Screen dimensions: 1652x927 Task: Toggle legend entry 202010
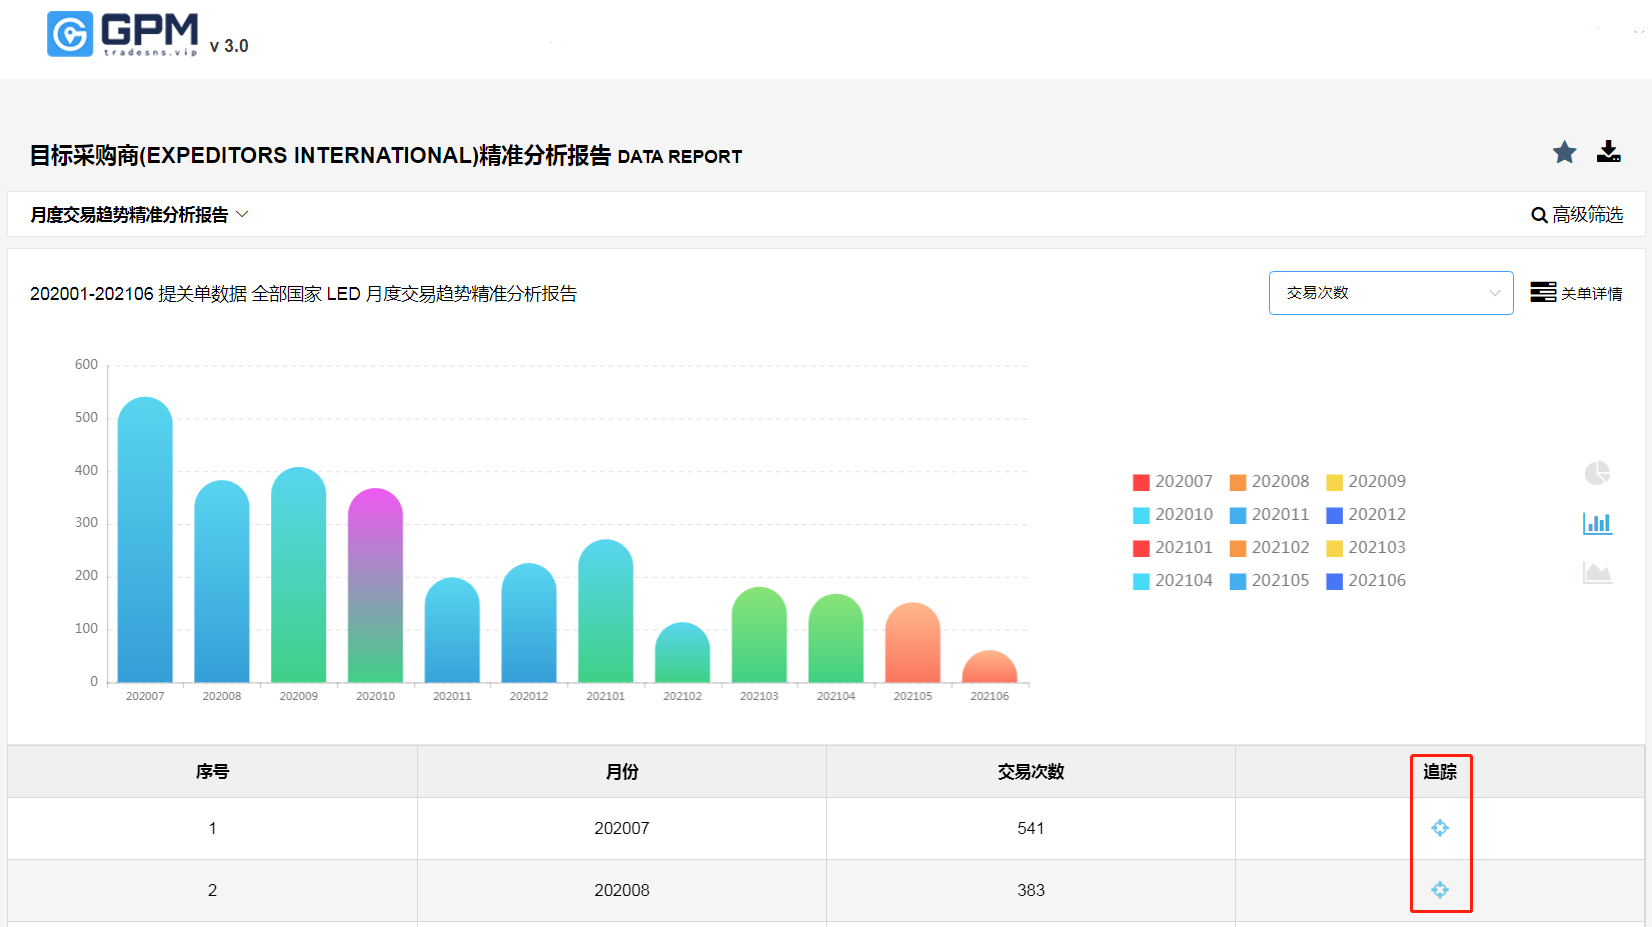coord(1173,515)
